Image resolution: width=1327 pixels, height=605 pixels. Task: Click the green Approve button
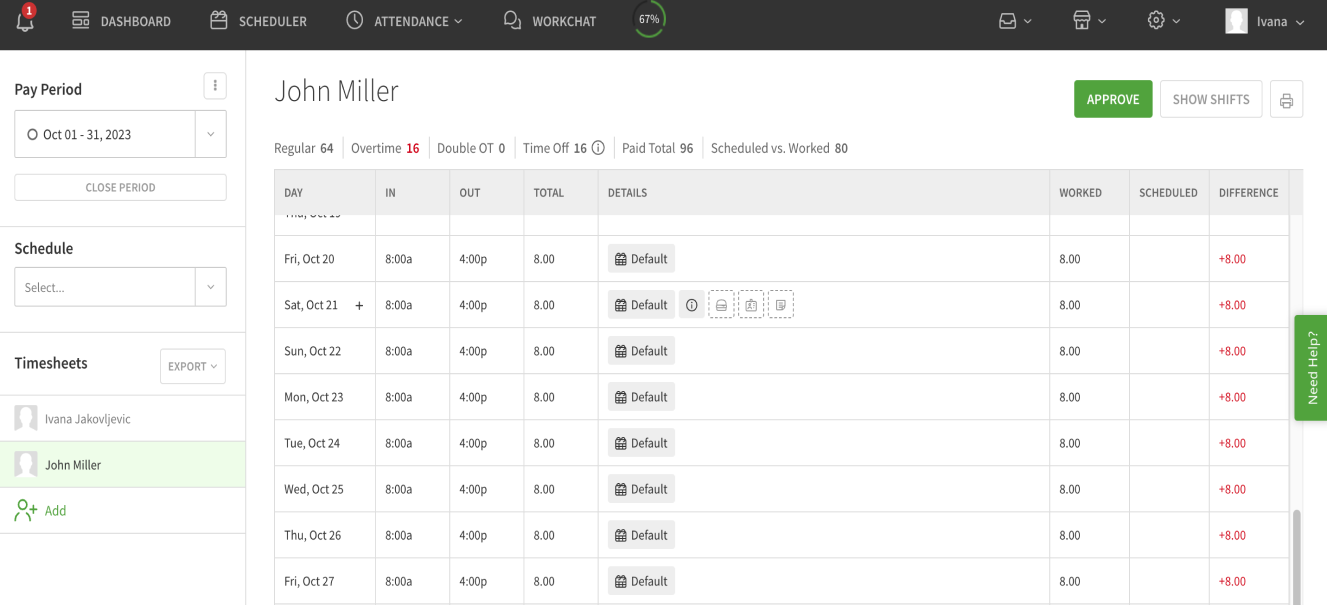tap(1112, 99)
